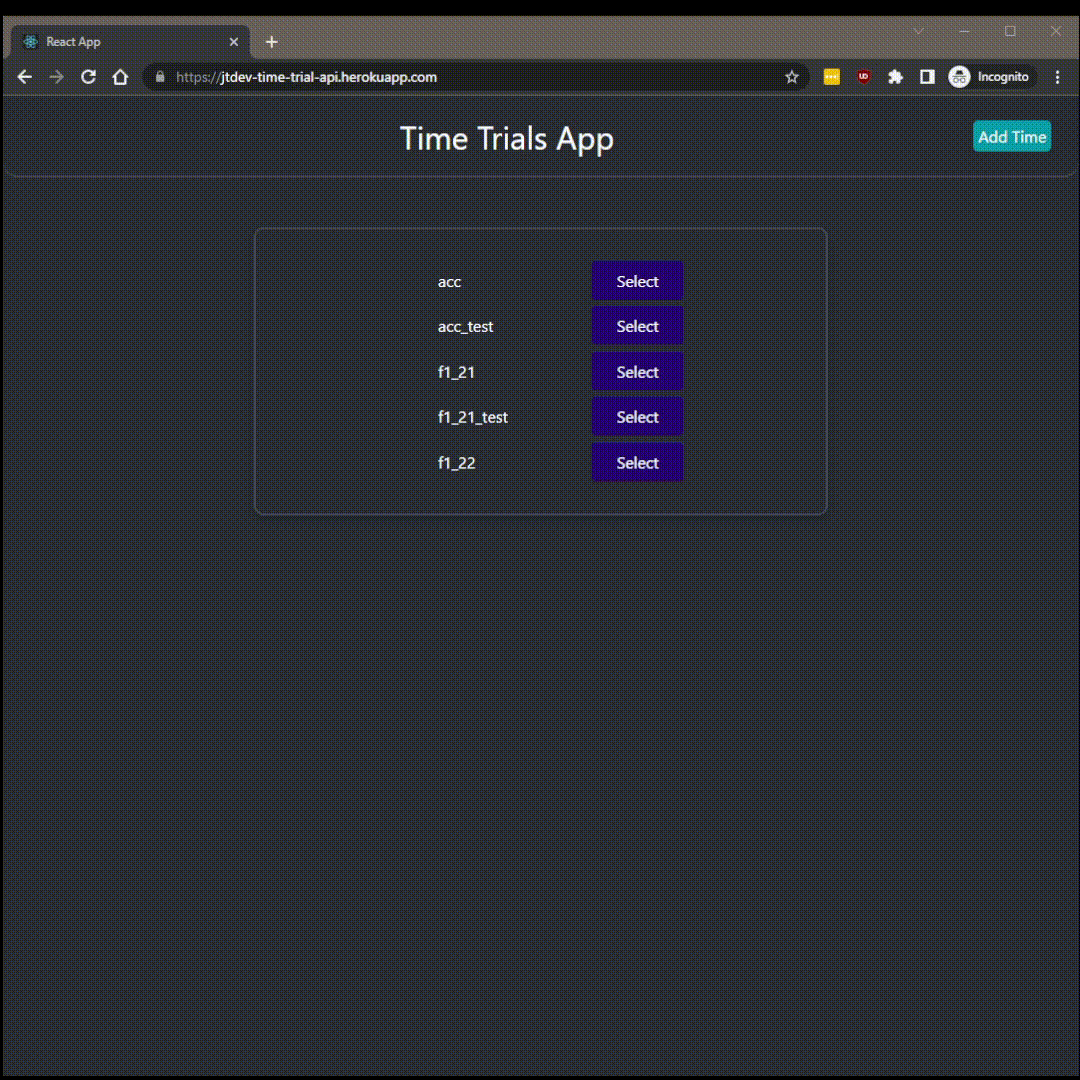
Task: Select the f1_22 entry
Action: click(637, 462)
